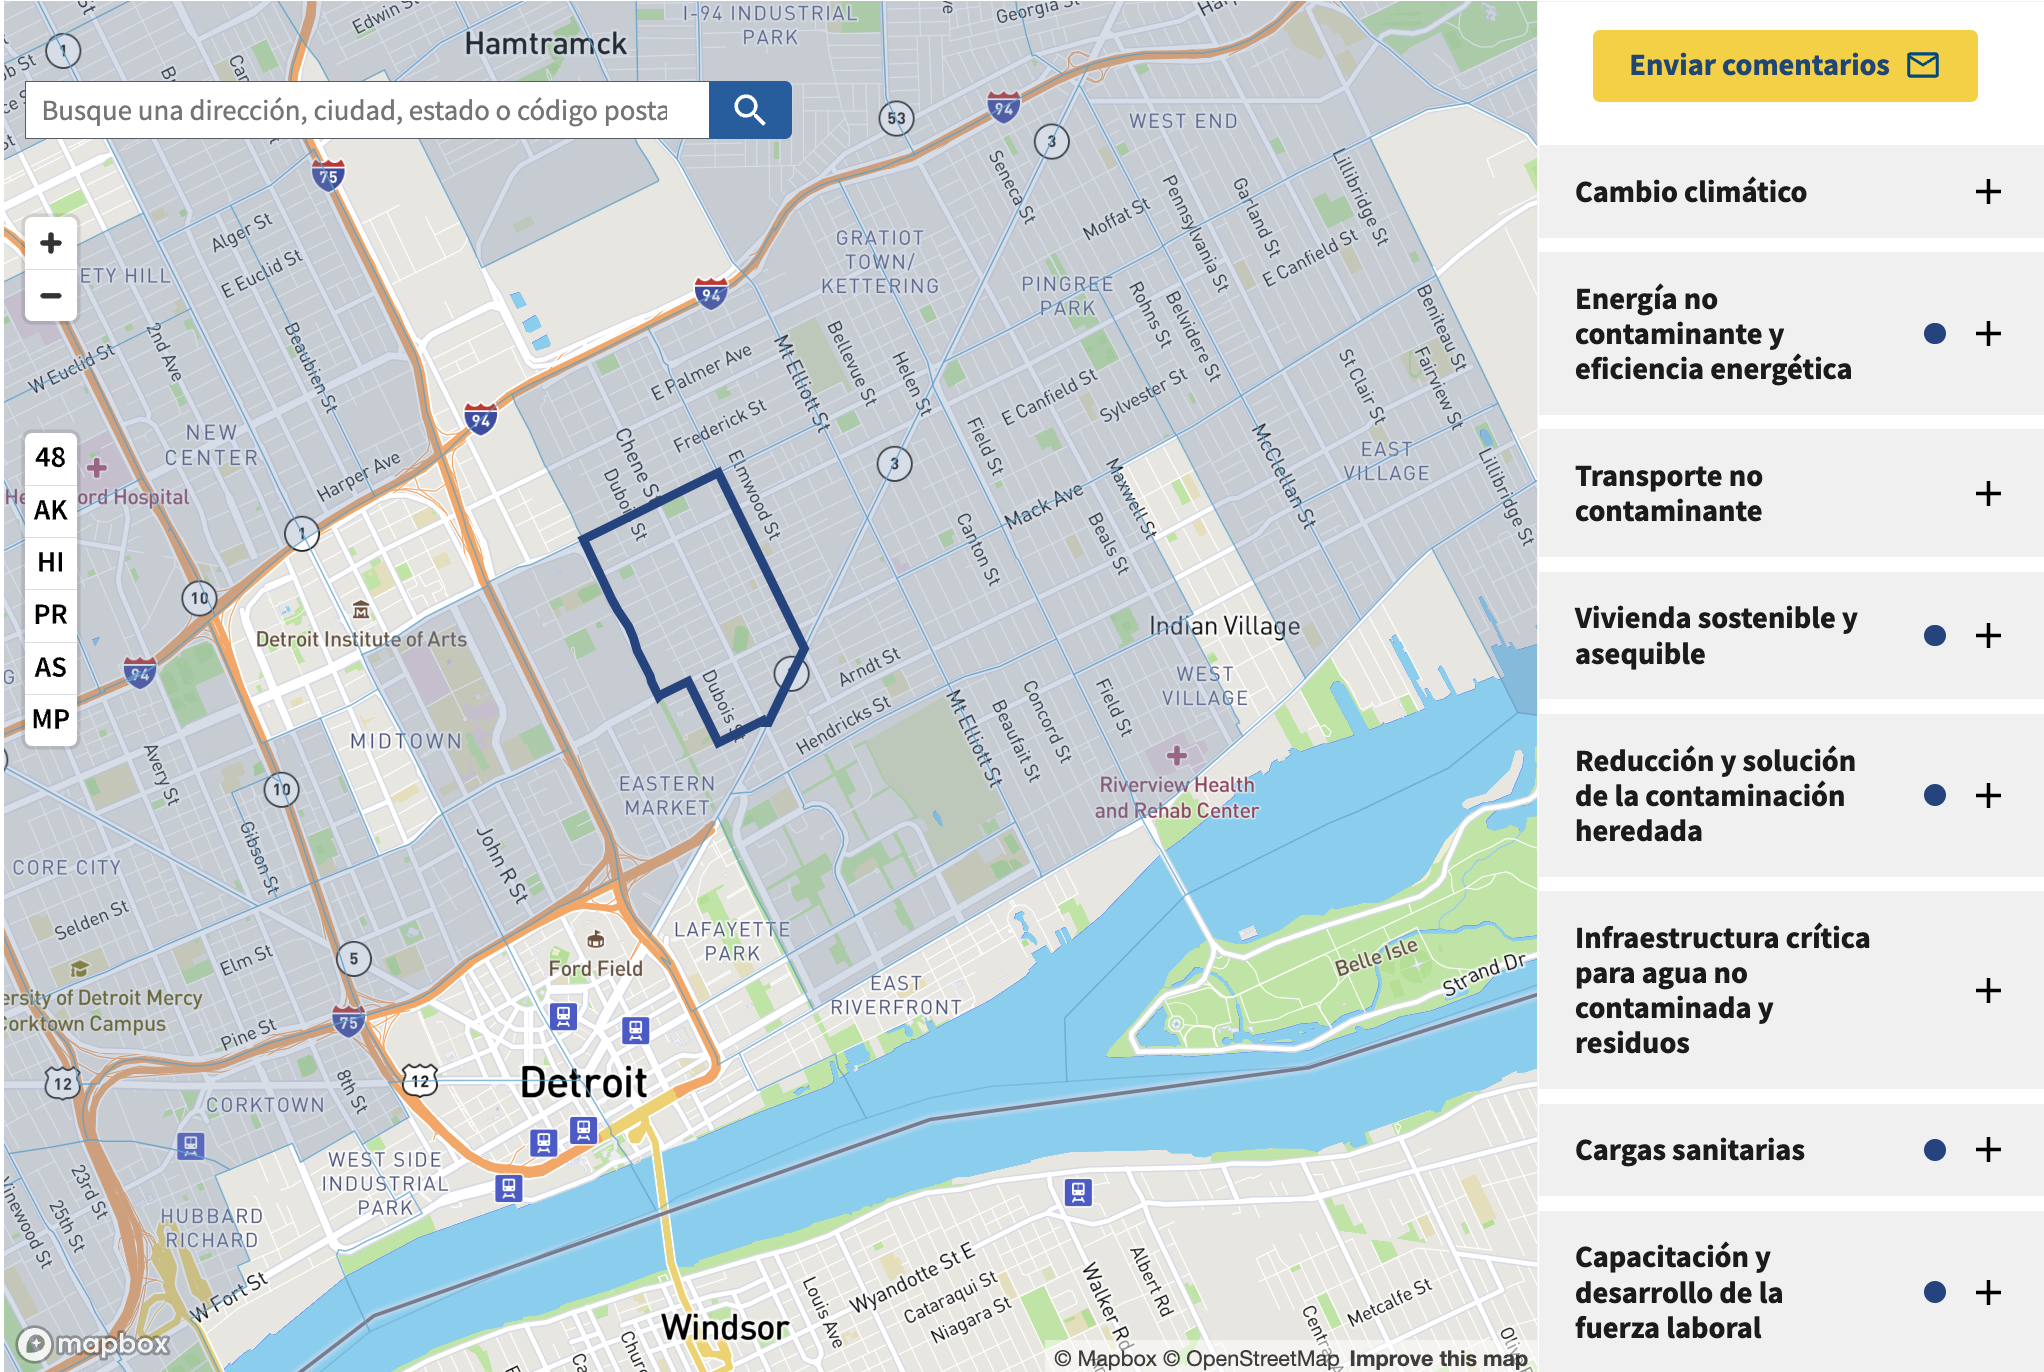Switch map to Alaska with AK
2044x1372 pixels.
pos(51,510)
